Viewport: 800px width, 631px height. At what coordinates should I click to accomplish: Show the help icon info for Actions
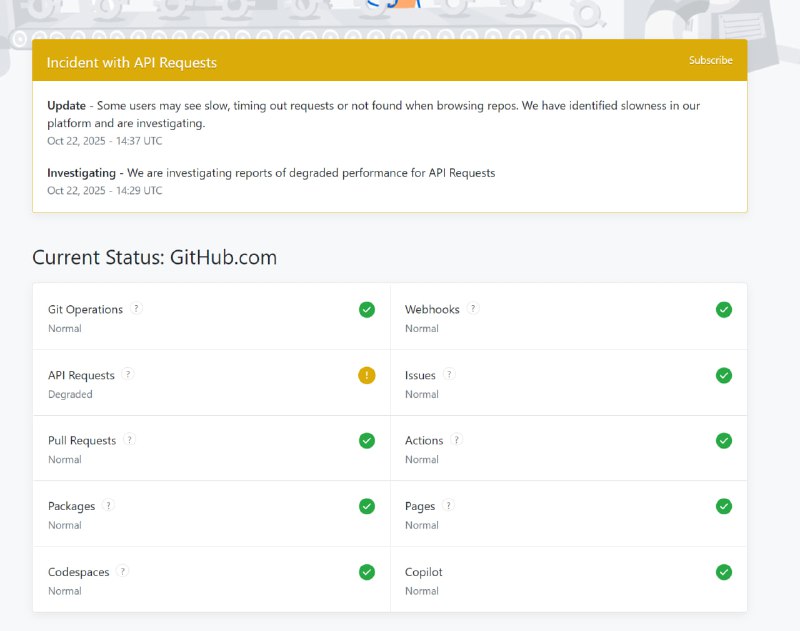click(x=457, y=440)
